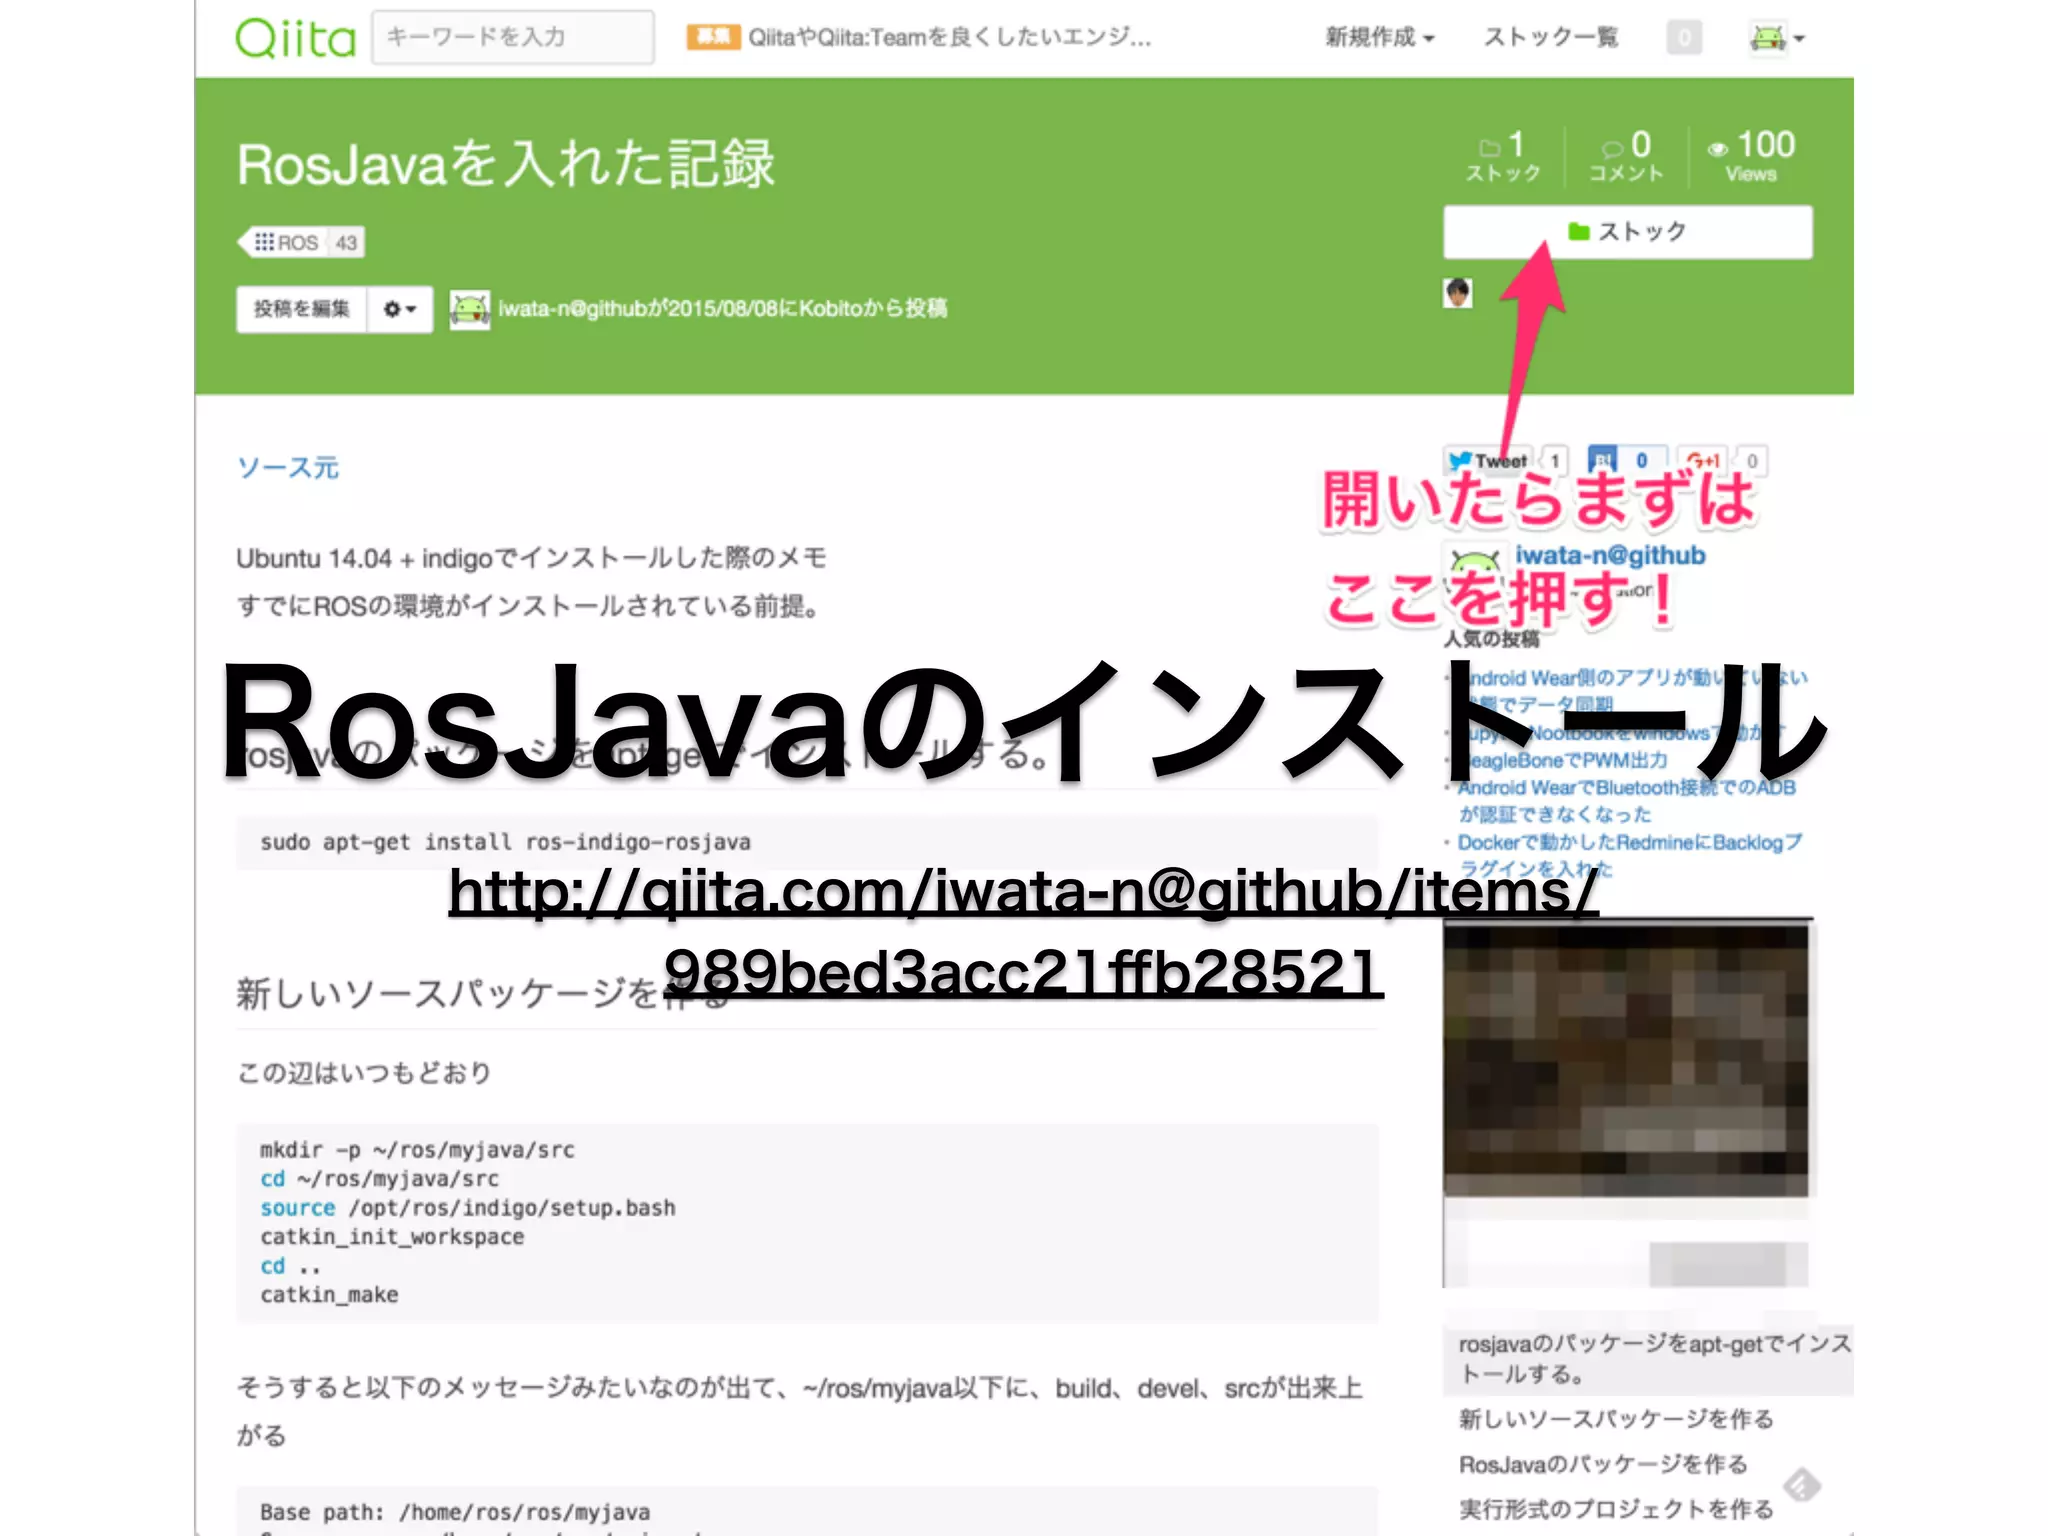Click the diamond-shaped icon at the sidebar bottom

[x=1802, y=1485]
